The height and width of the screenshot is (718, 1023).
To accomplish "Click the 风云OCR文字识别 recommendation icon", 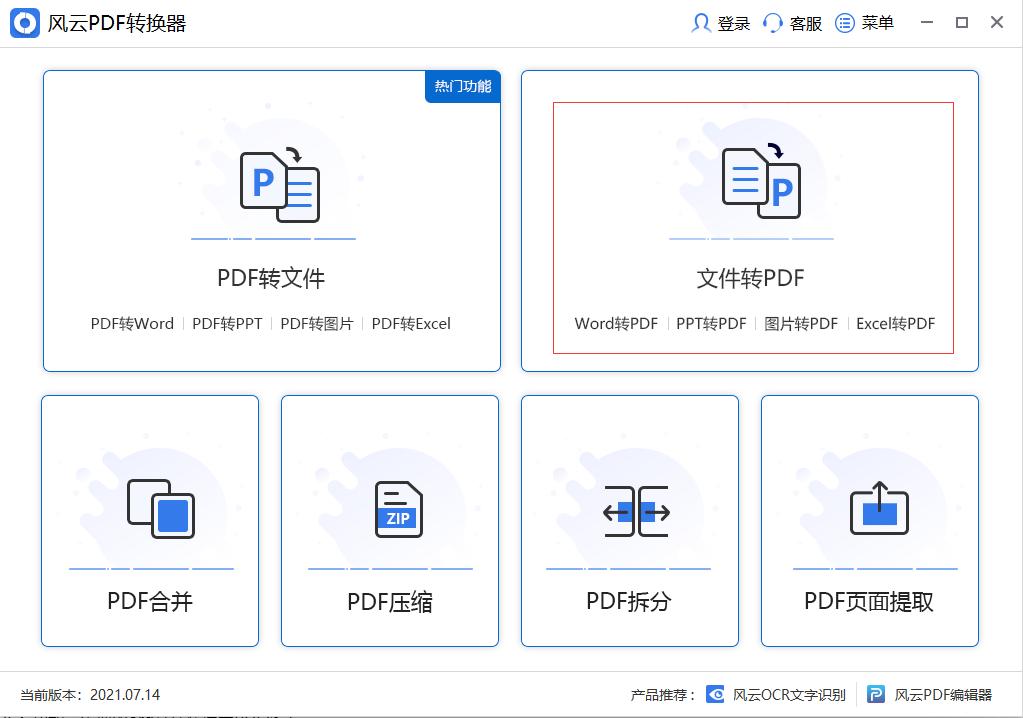I will [x=714, y=694].
